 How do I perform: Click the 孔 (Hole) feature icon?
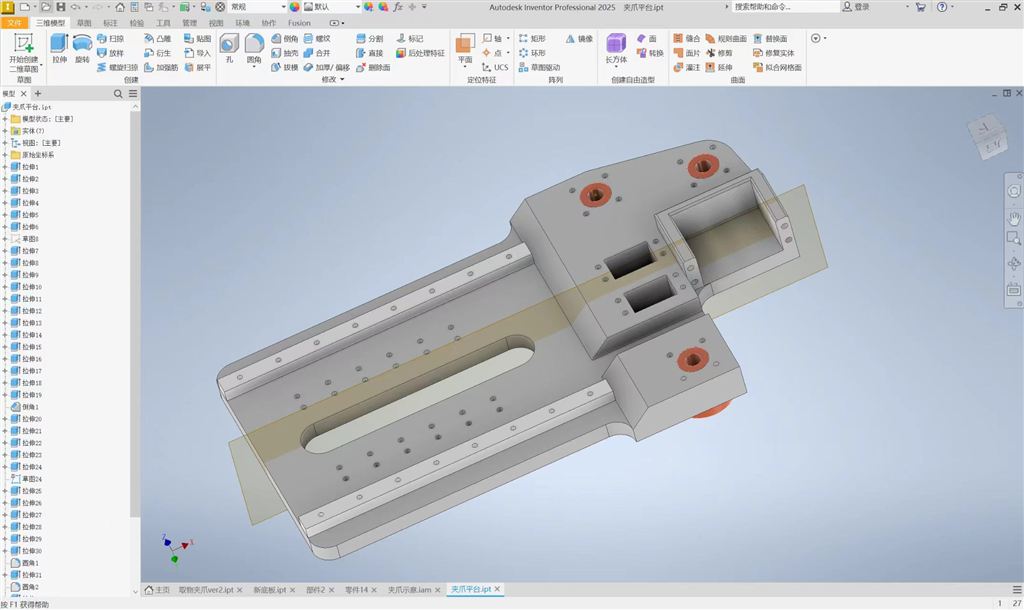229,48
